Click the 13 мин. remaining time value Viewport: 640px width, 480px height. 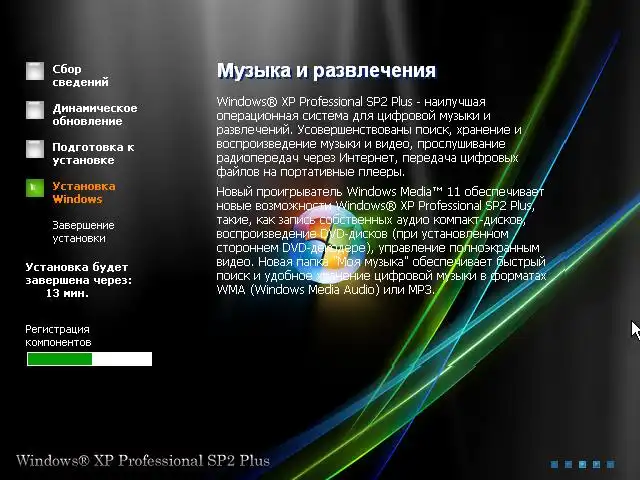pos(67,293)
